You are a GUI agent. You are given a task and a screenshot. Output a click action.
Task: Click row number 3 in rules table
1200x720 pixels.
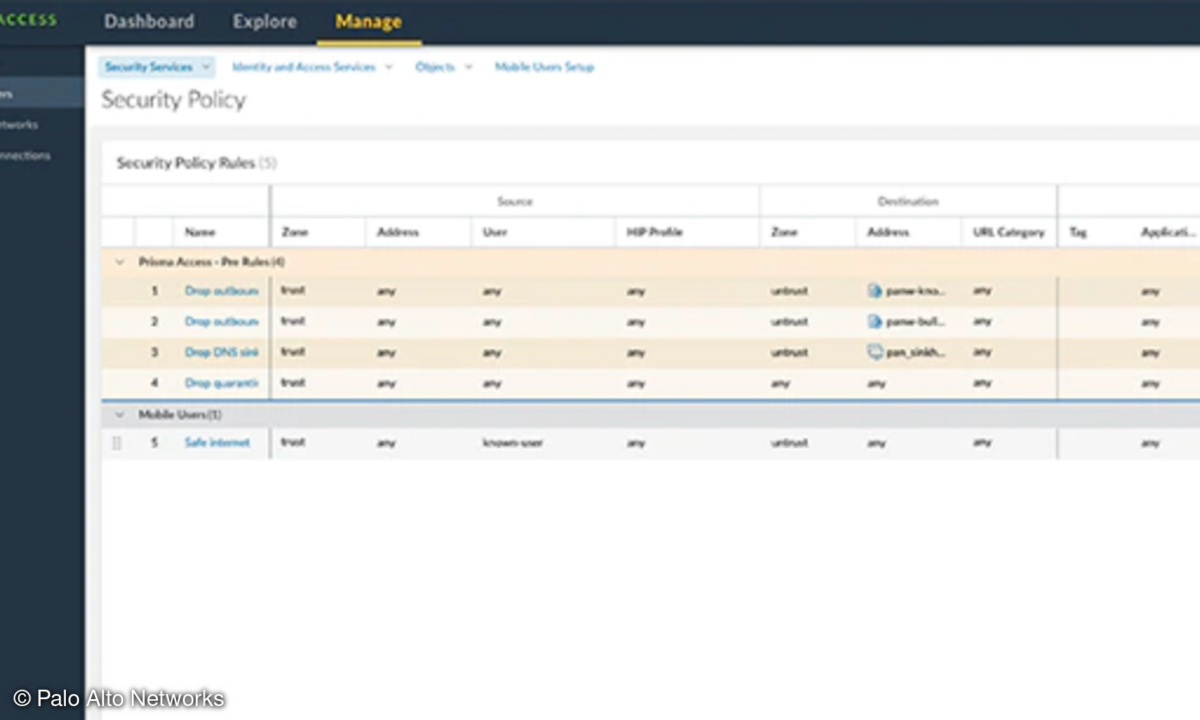(x=155, y=352)
